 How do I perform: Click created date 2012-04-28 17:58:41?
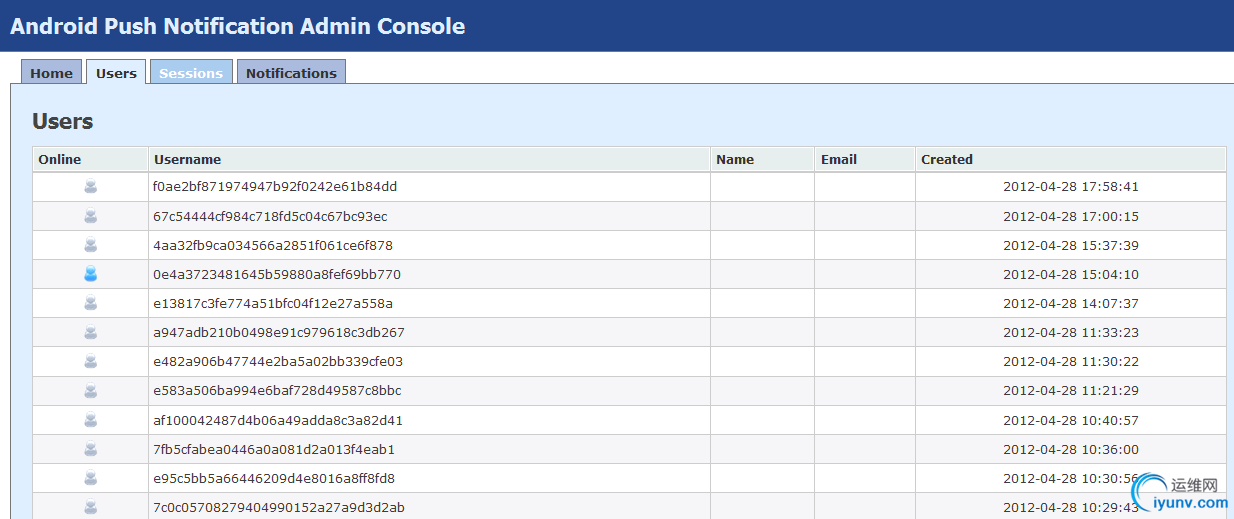tap(1071, 187)
